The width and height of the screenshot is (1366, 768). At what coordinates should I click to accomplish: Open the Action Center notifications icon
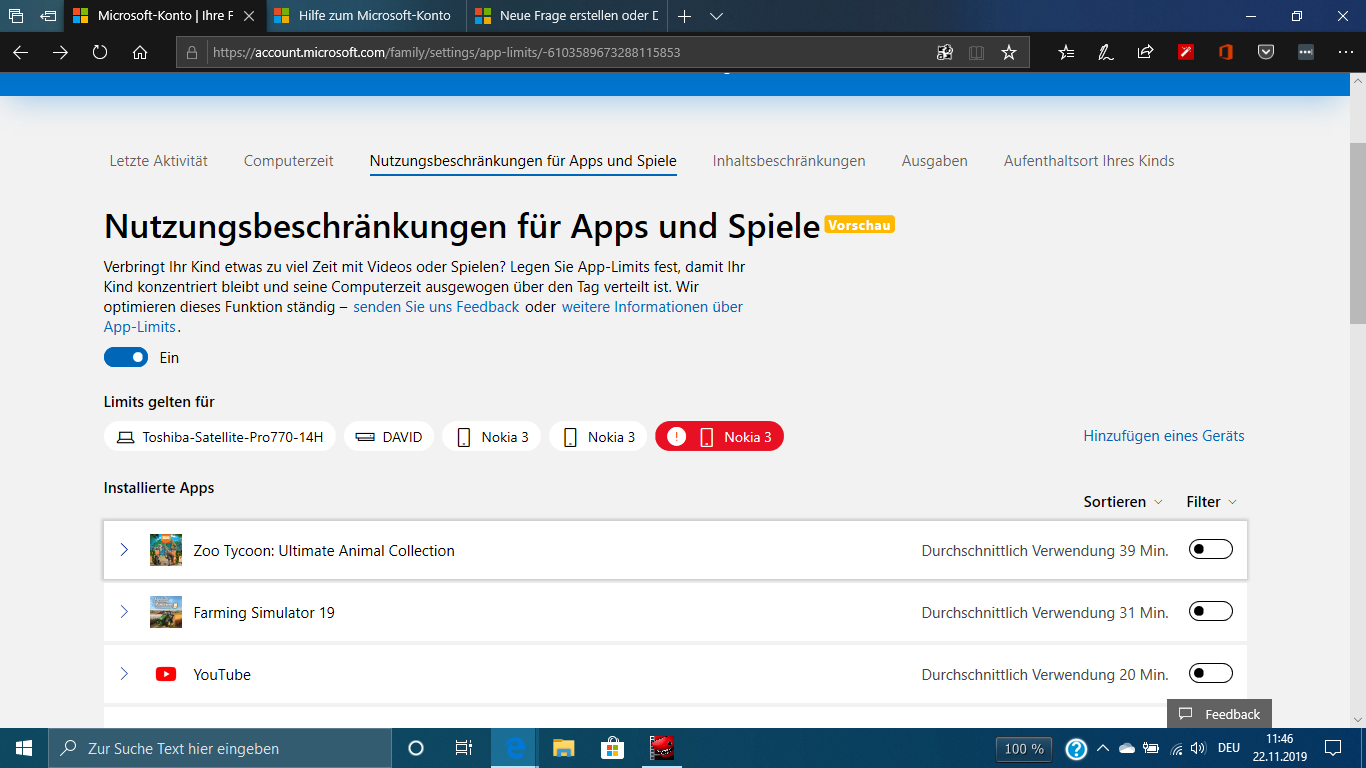[x=1333, y=748]
